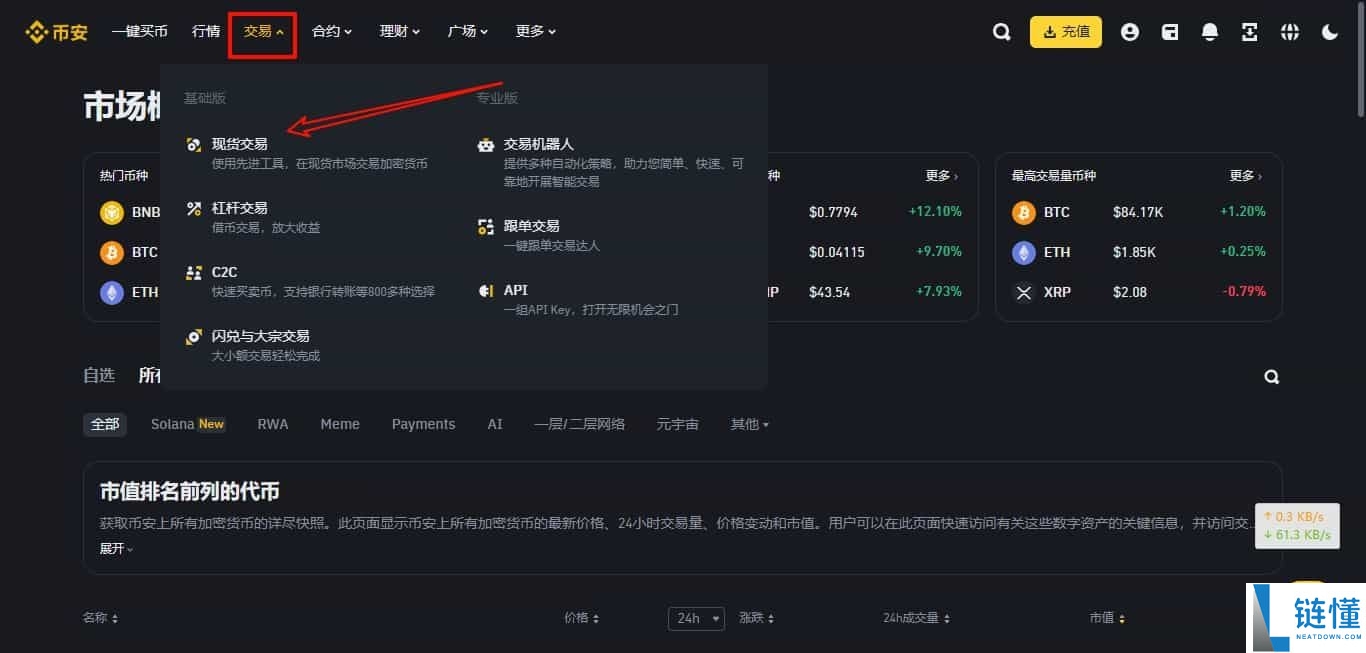Select 交易机器人 menu entry
This screenshot has height=653, width=1366.
coord(612,162)
